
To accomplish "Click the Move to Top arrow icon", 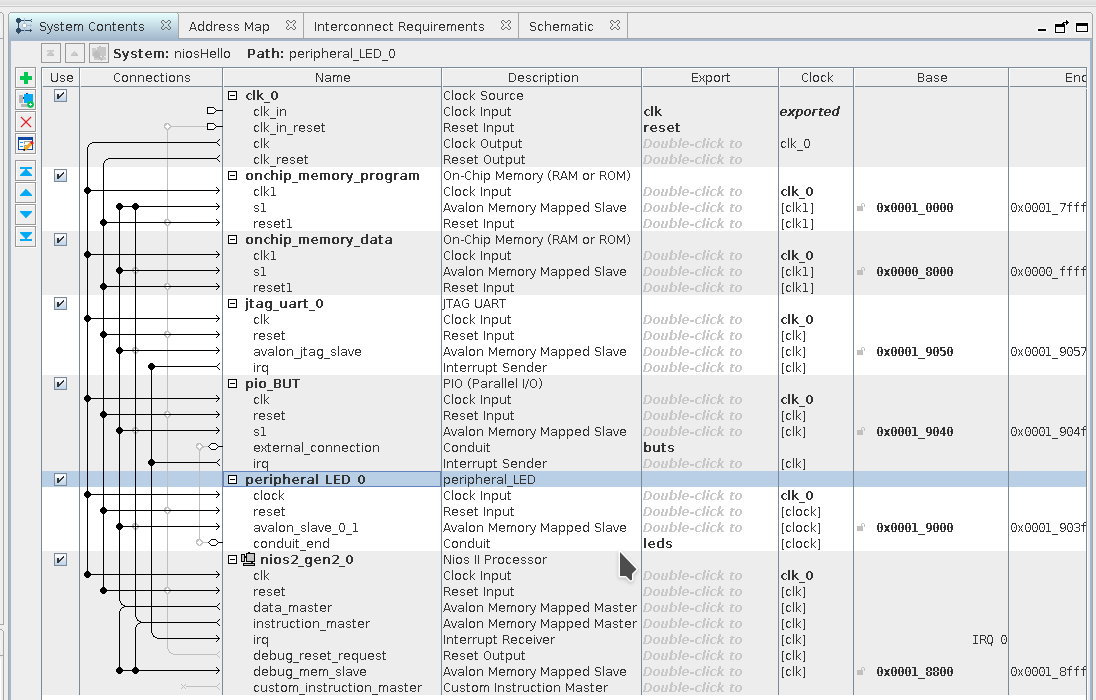I will pos(26,171).
